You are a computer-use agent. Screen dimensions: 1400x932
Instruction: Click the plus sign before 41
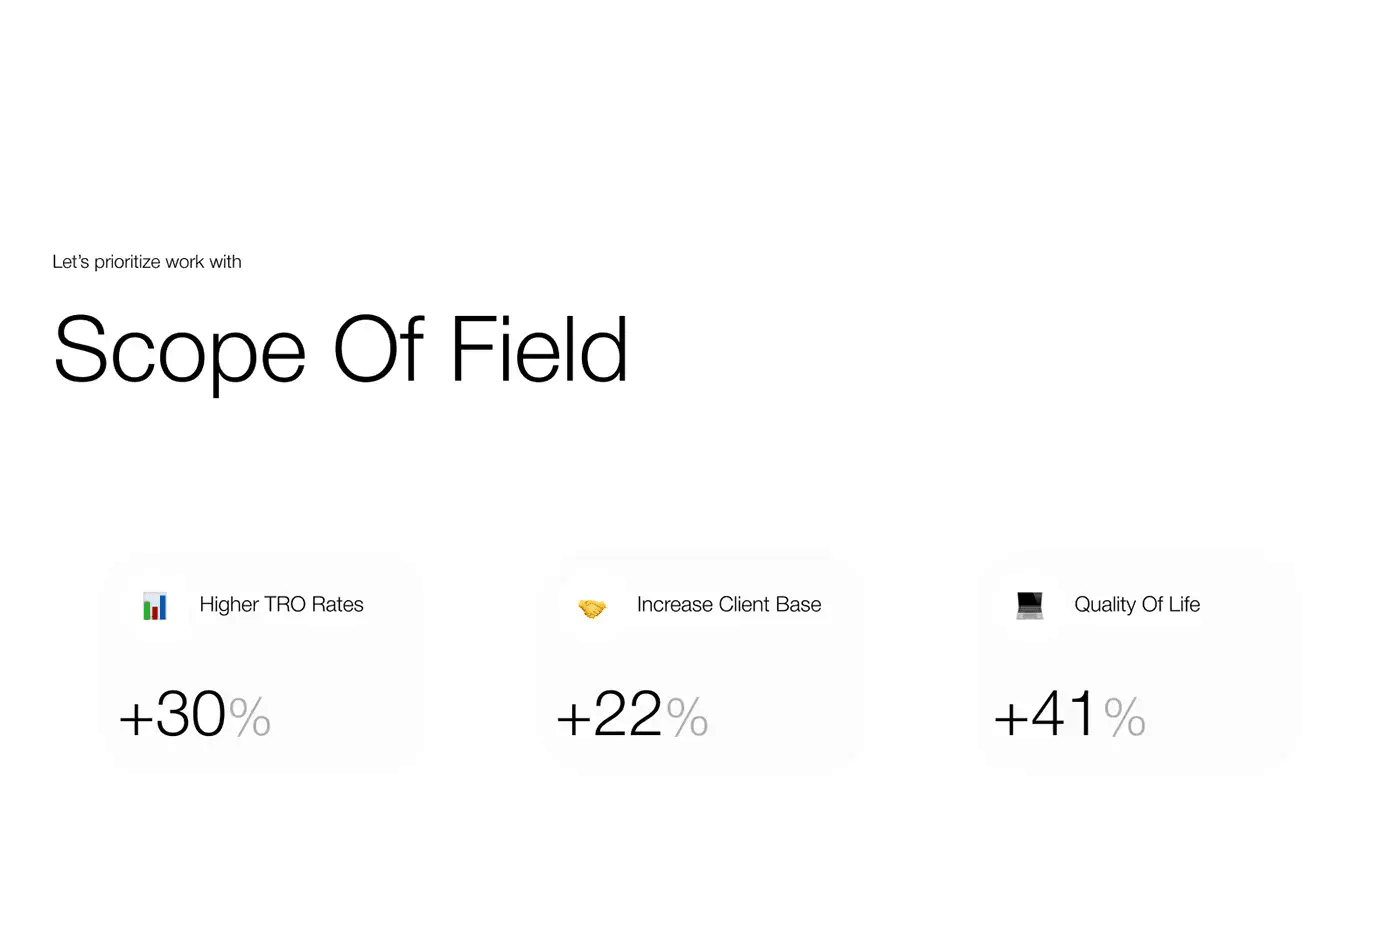tap(1010, 718)
